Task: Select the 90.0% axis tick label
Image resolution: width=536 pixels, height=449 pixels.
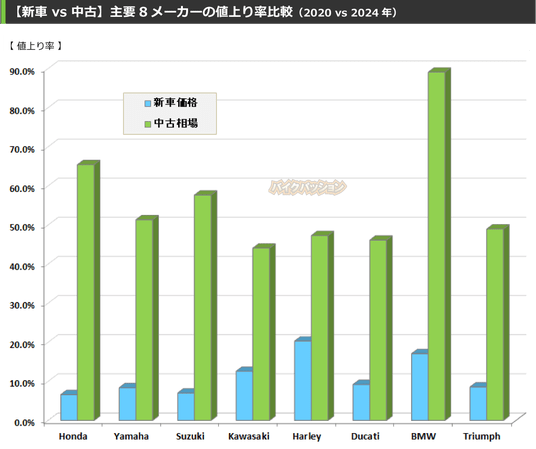Action: [x=22, y=71]
